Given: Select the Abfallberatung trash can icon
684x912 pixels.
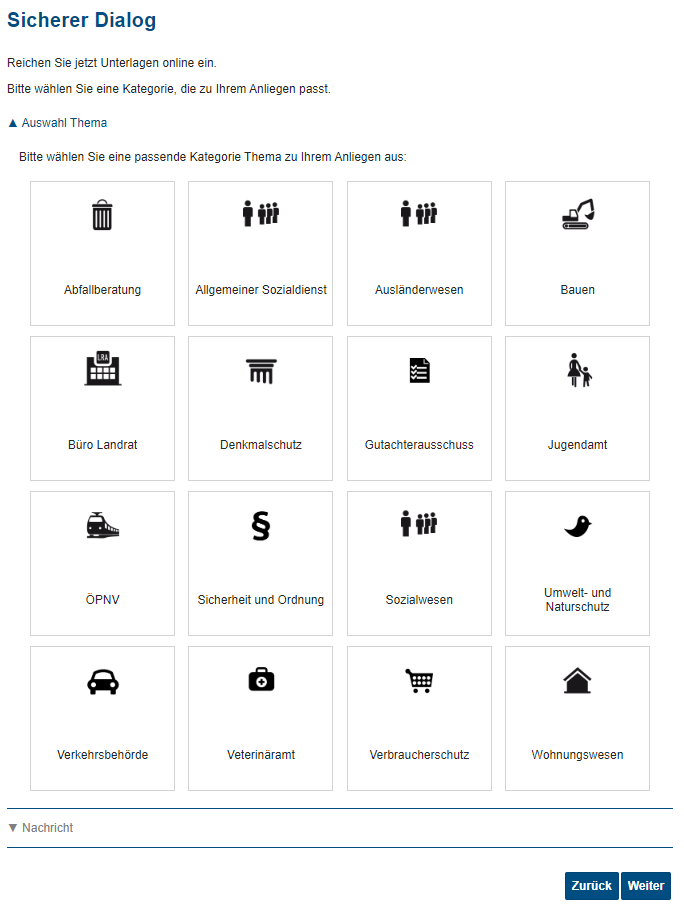Looking at the screenshot, I should (102, 215).
